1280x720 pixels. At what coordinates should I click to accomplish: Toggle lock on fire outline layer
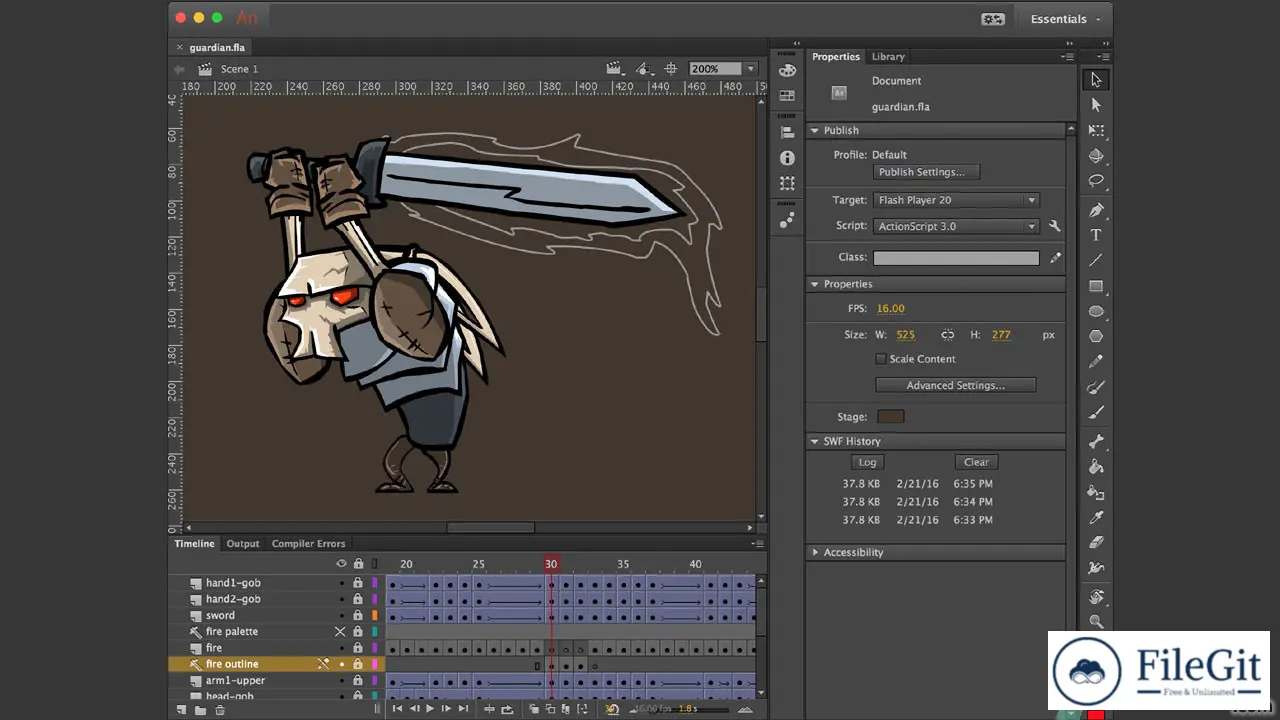pos(357,664)
